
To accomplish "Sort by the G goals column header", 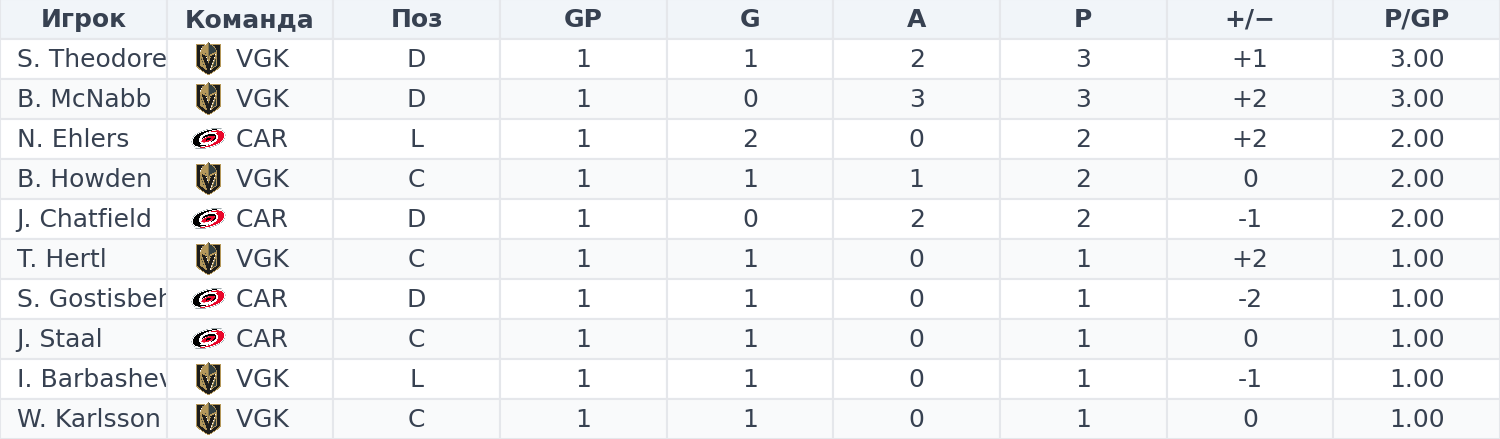I will [x=750, y=19].
